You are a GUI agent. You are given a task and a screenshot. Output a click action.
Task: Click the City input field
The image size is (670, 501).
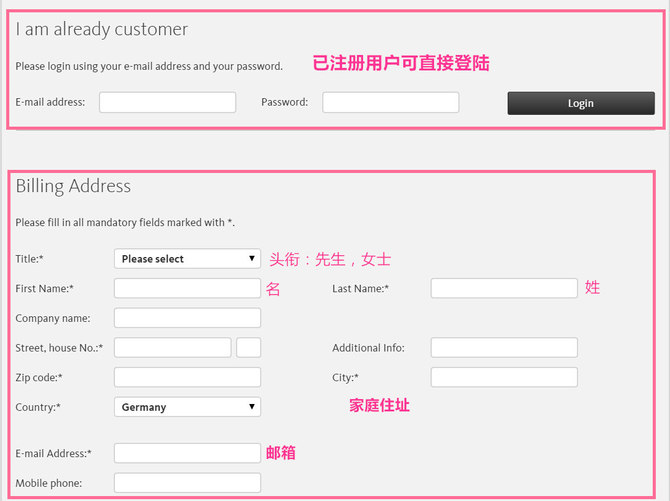point(504,377)
